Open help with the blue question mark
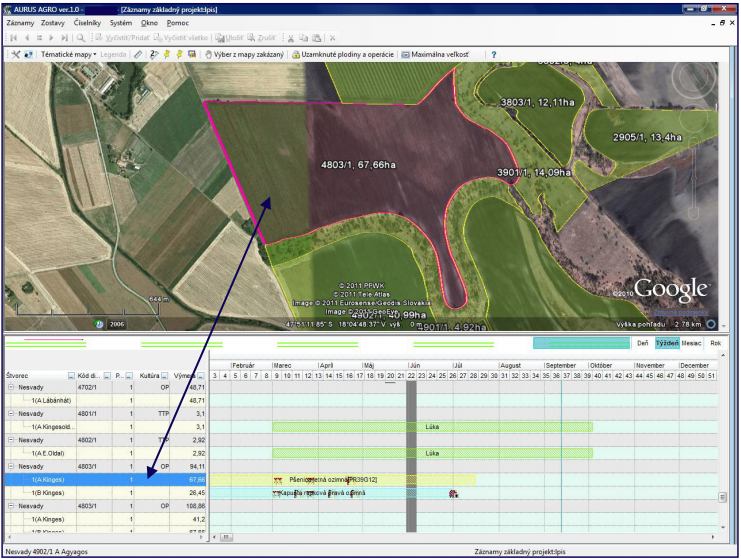The height and width of the screenshot is (559, 741). 494,54
